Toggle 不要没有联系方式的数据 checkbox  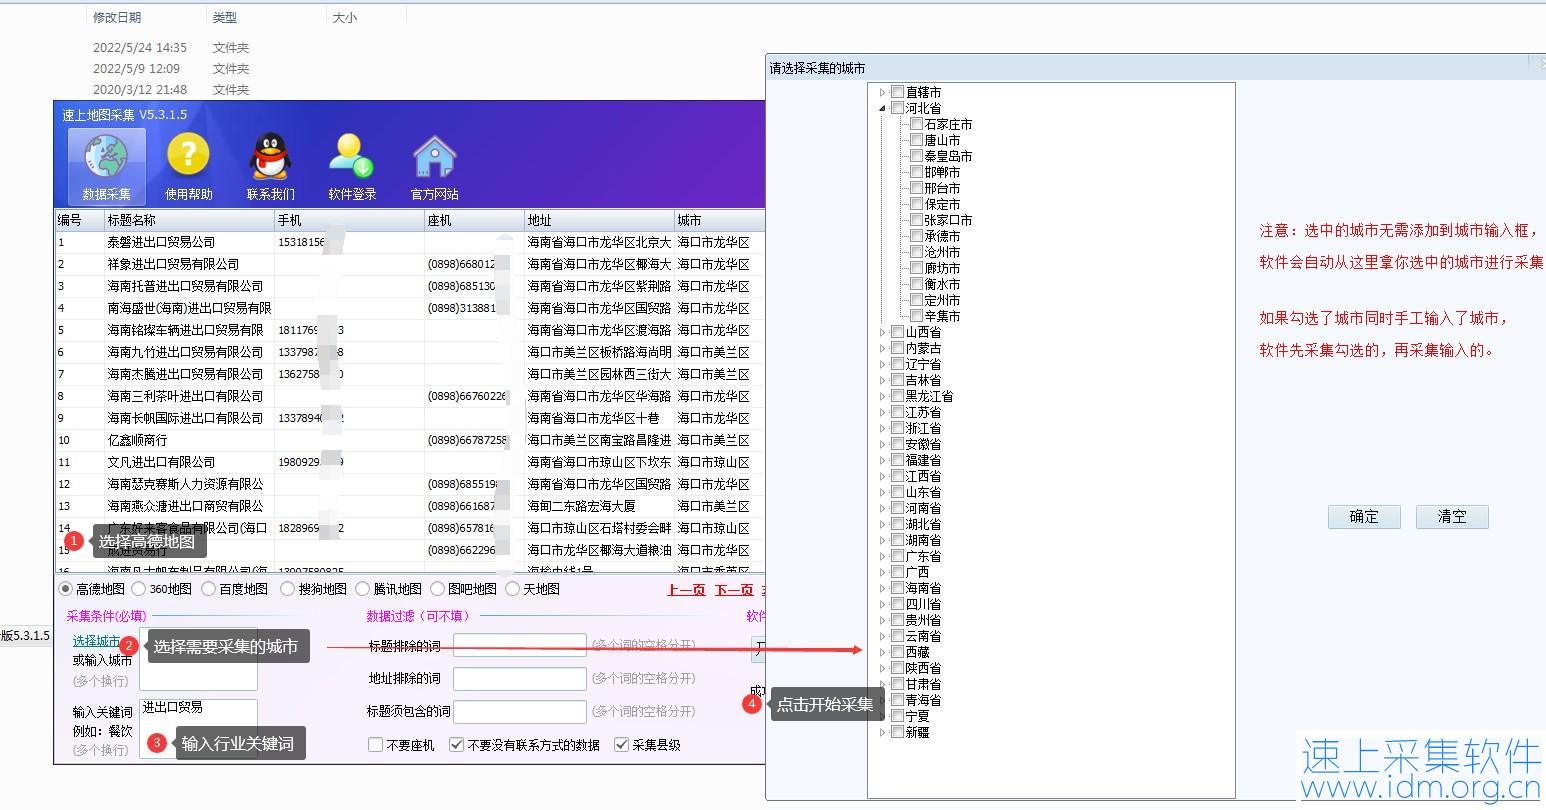457,745
